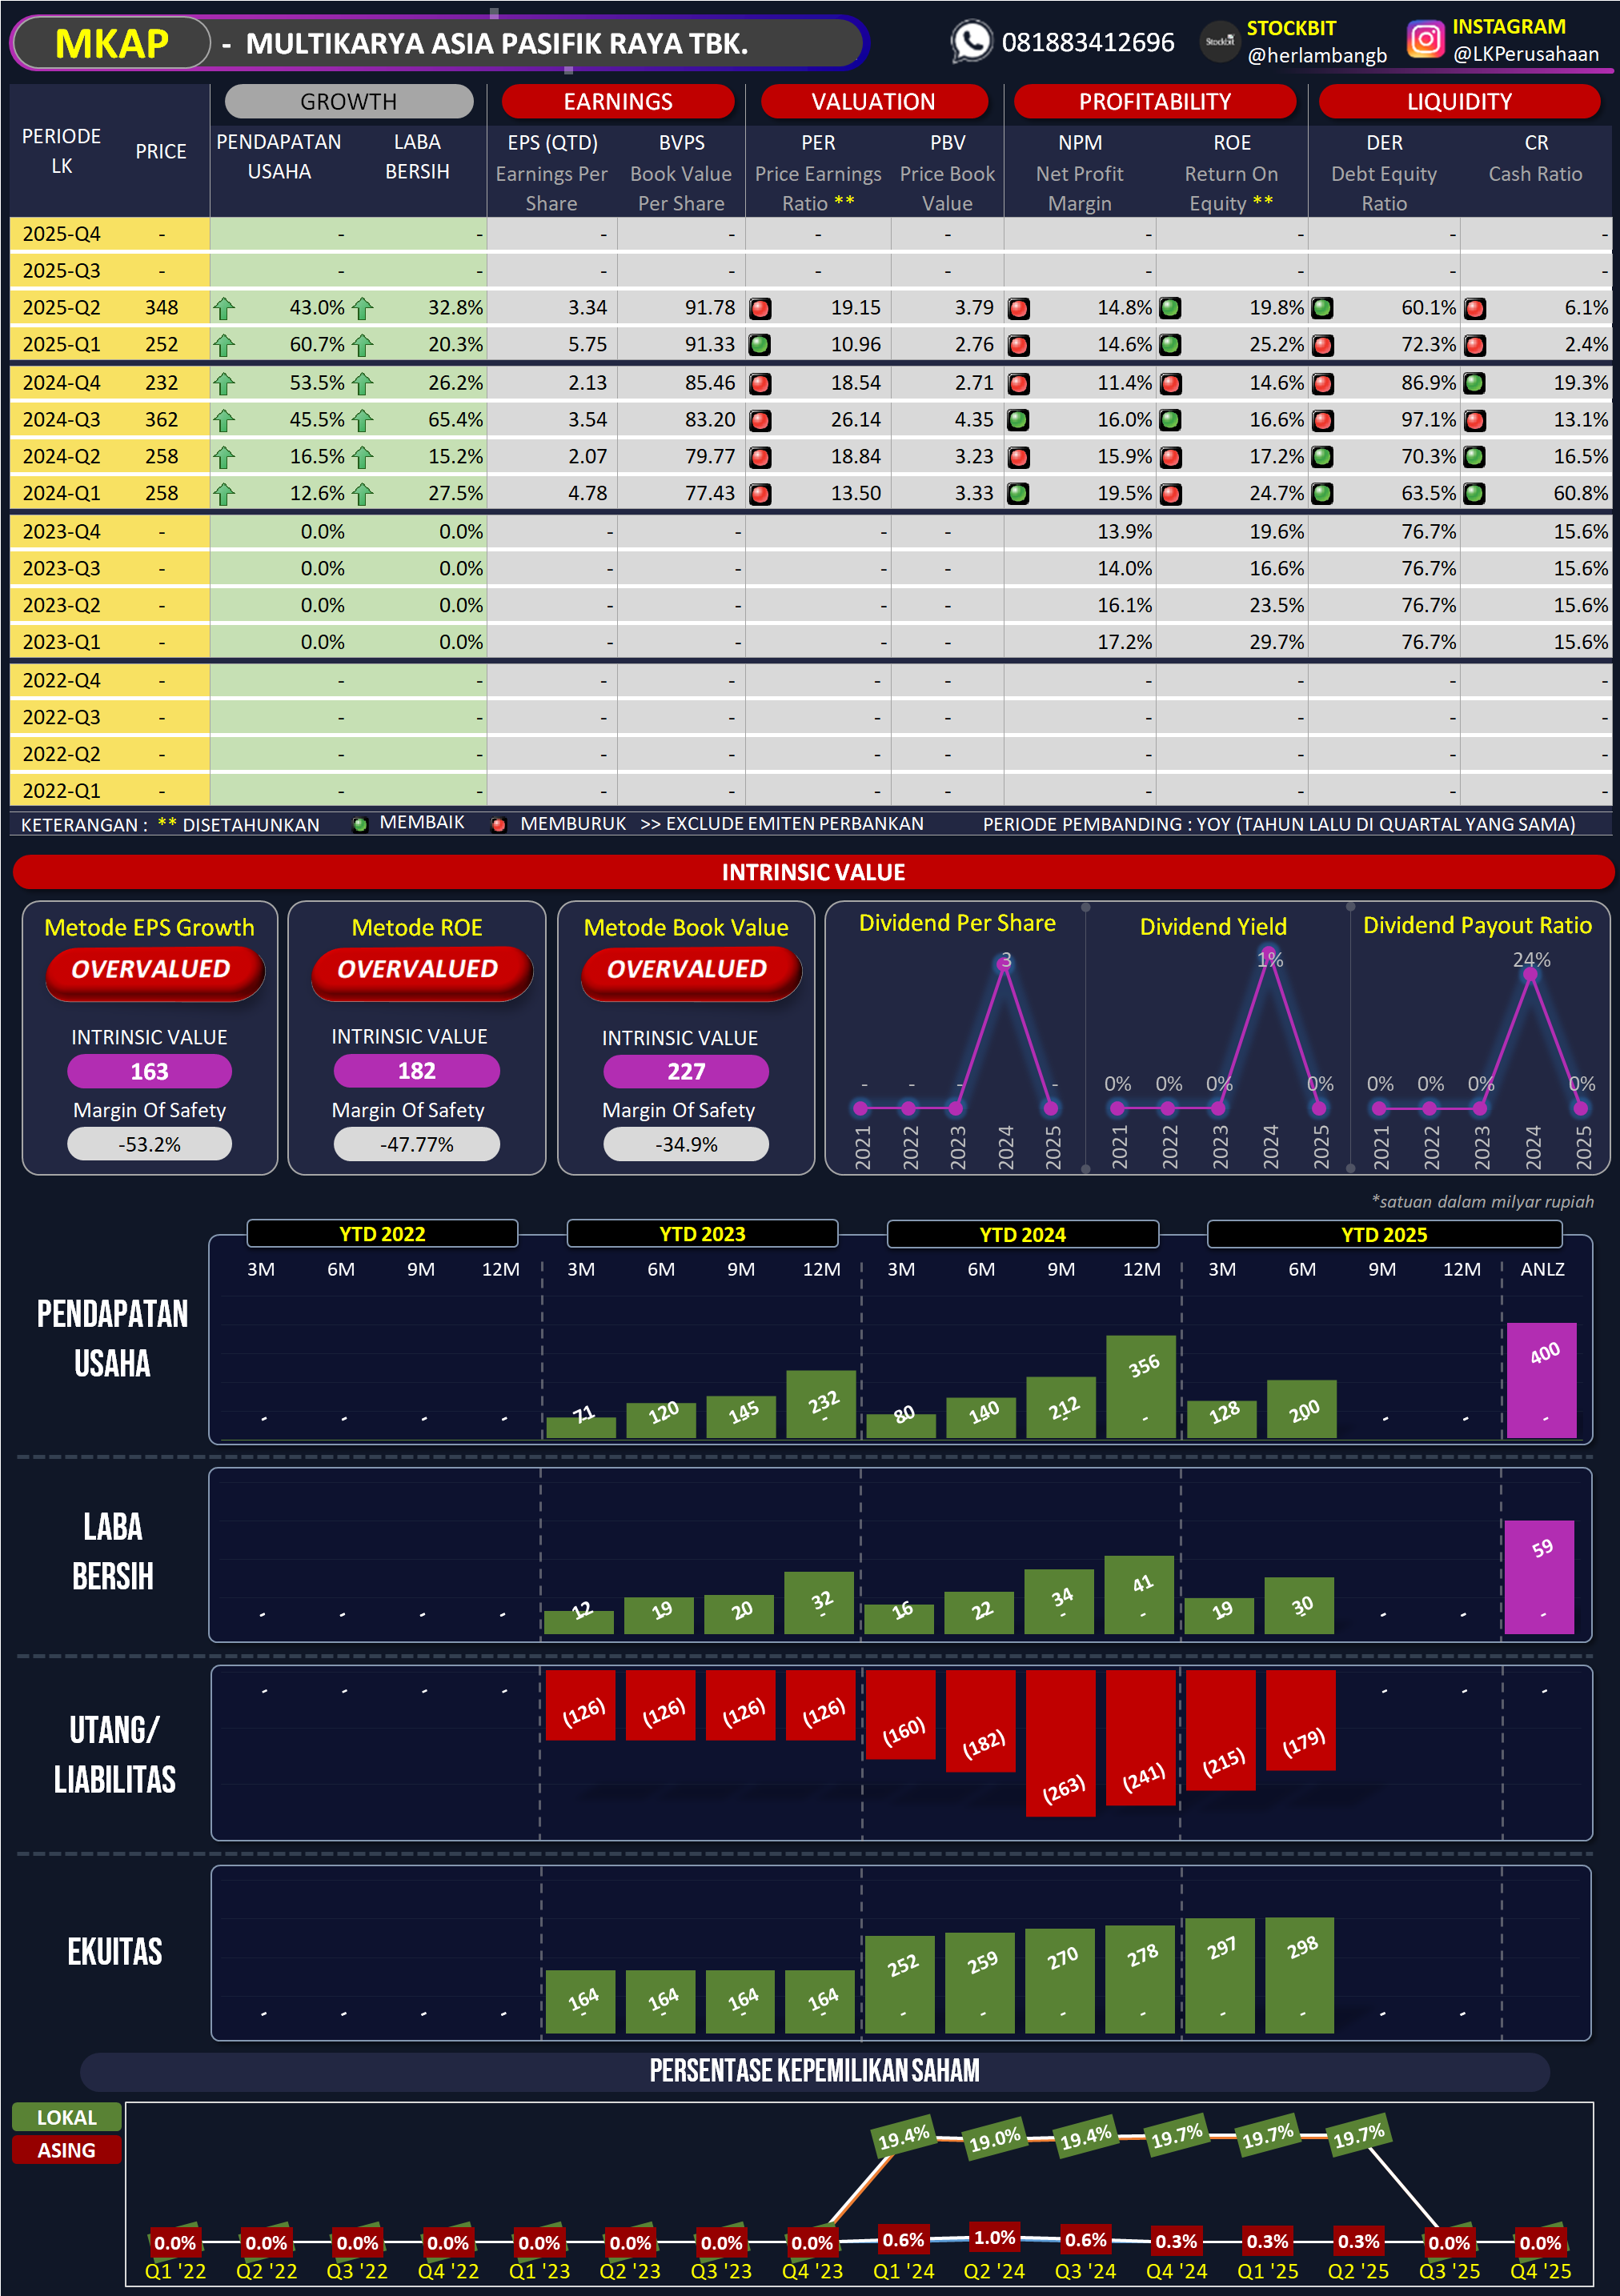Image resolution: width=1620 pixels, height=2296 pixels.
Task: Click the YTD 2025 header label
Action: [1384, 1234]
